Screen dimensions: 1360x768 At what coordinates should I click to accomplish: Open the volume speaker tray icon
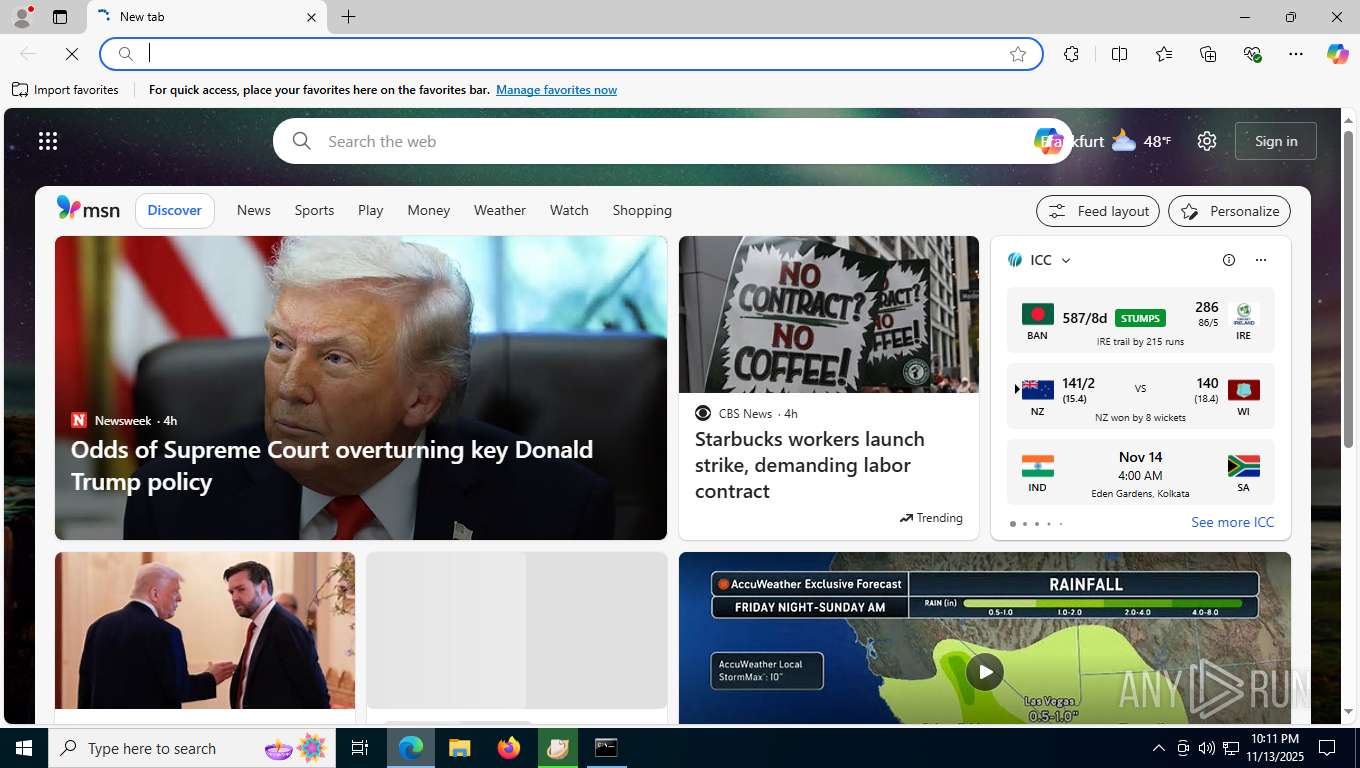(x=1206, y=748)
